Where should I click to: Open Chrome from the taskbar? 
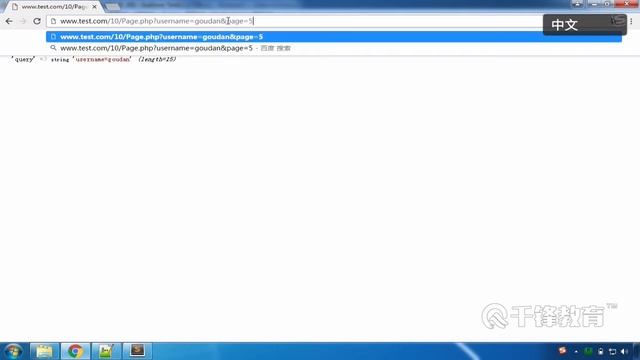click(75, 351)
